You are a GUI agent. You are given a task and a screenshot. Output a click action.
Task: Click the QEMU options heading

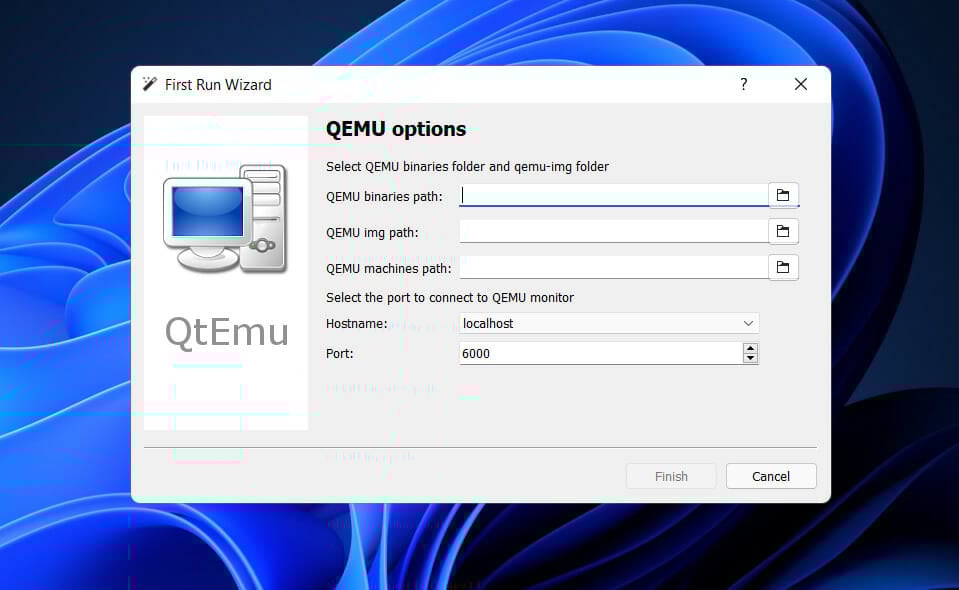(x=395, y=129)
